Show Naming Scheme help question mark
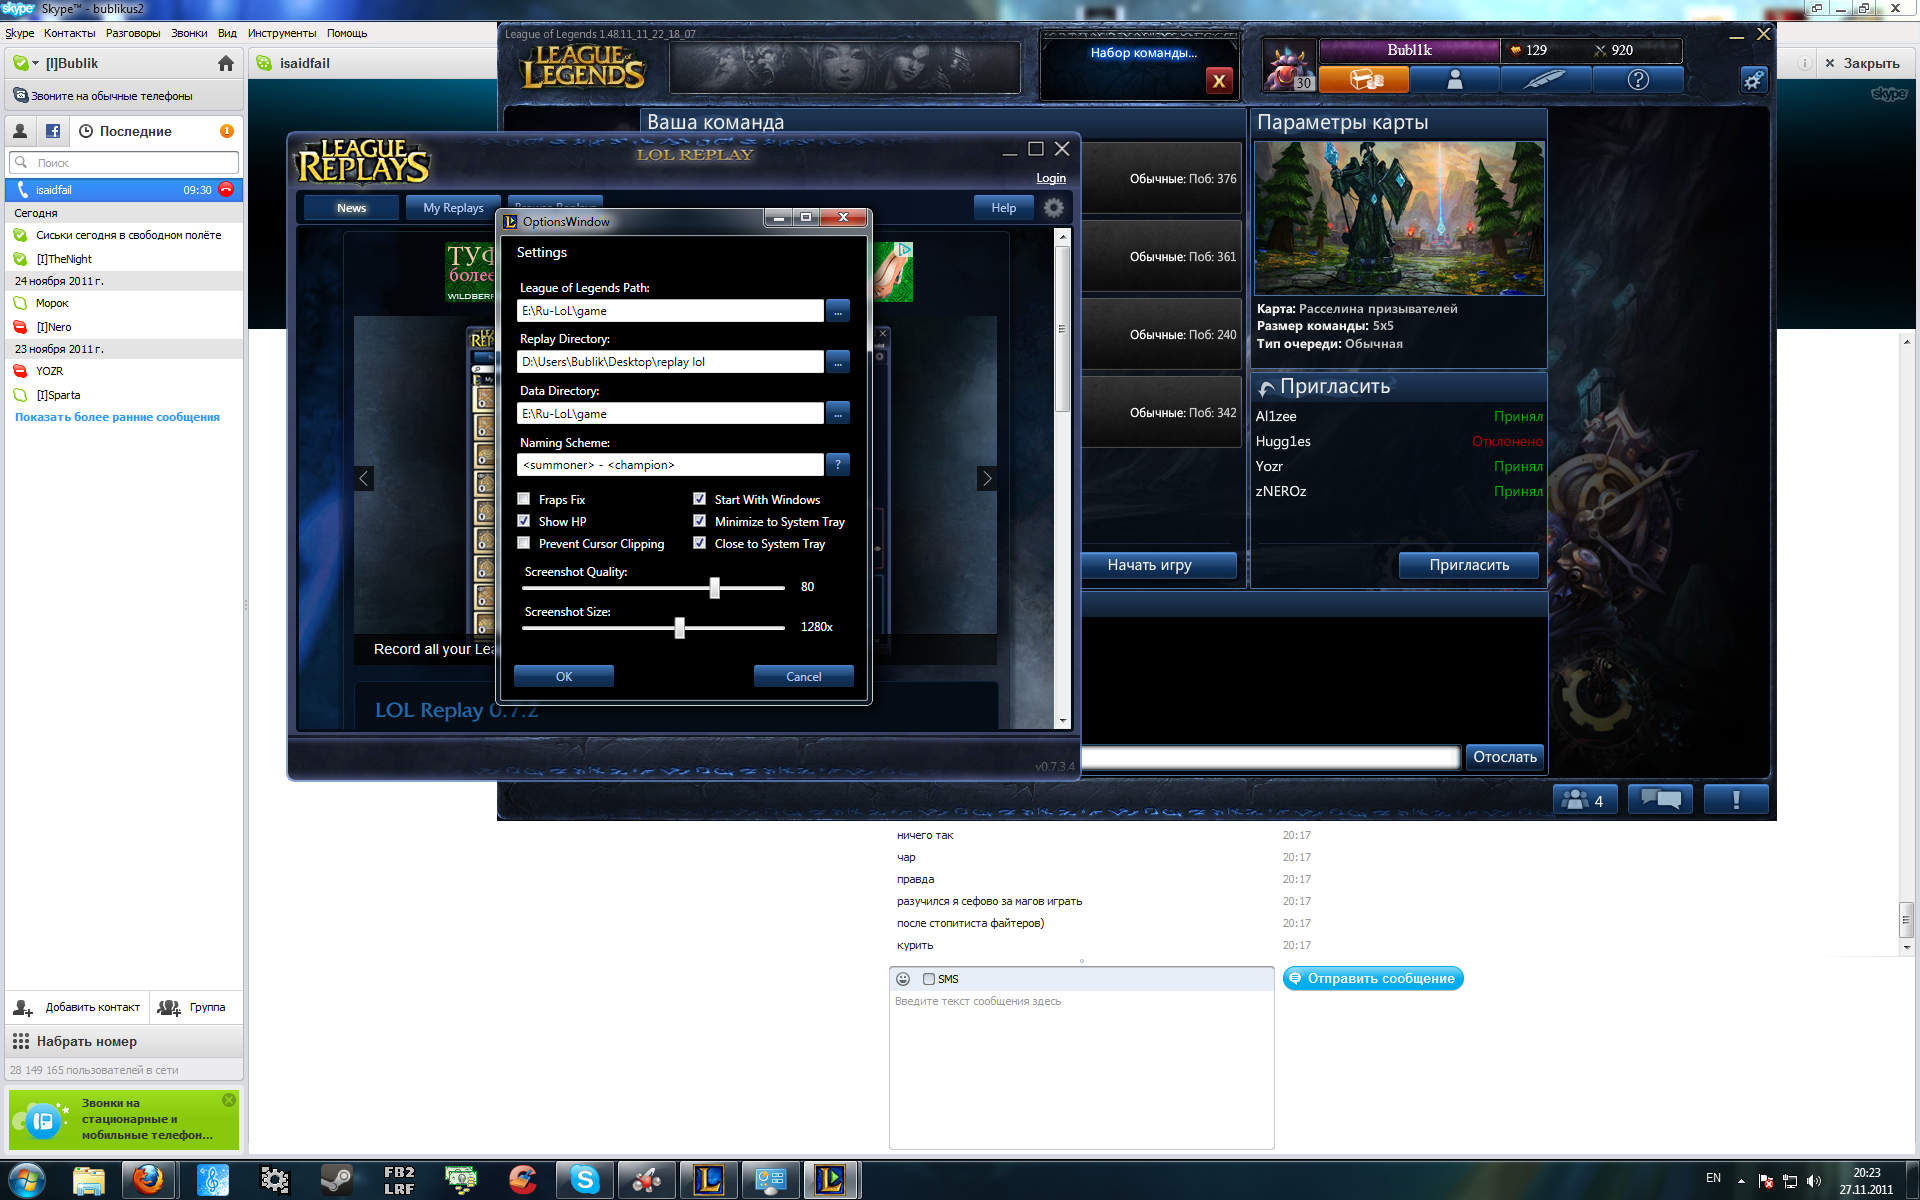 point(838,465)
